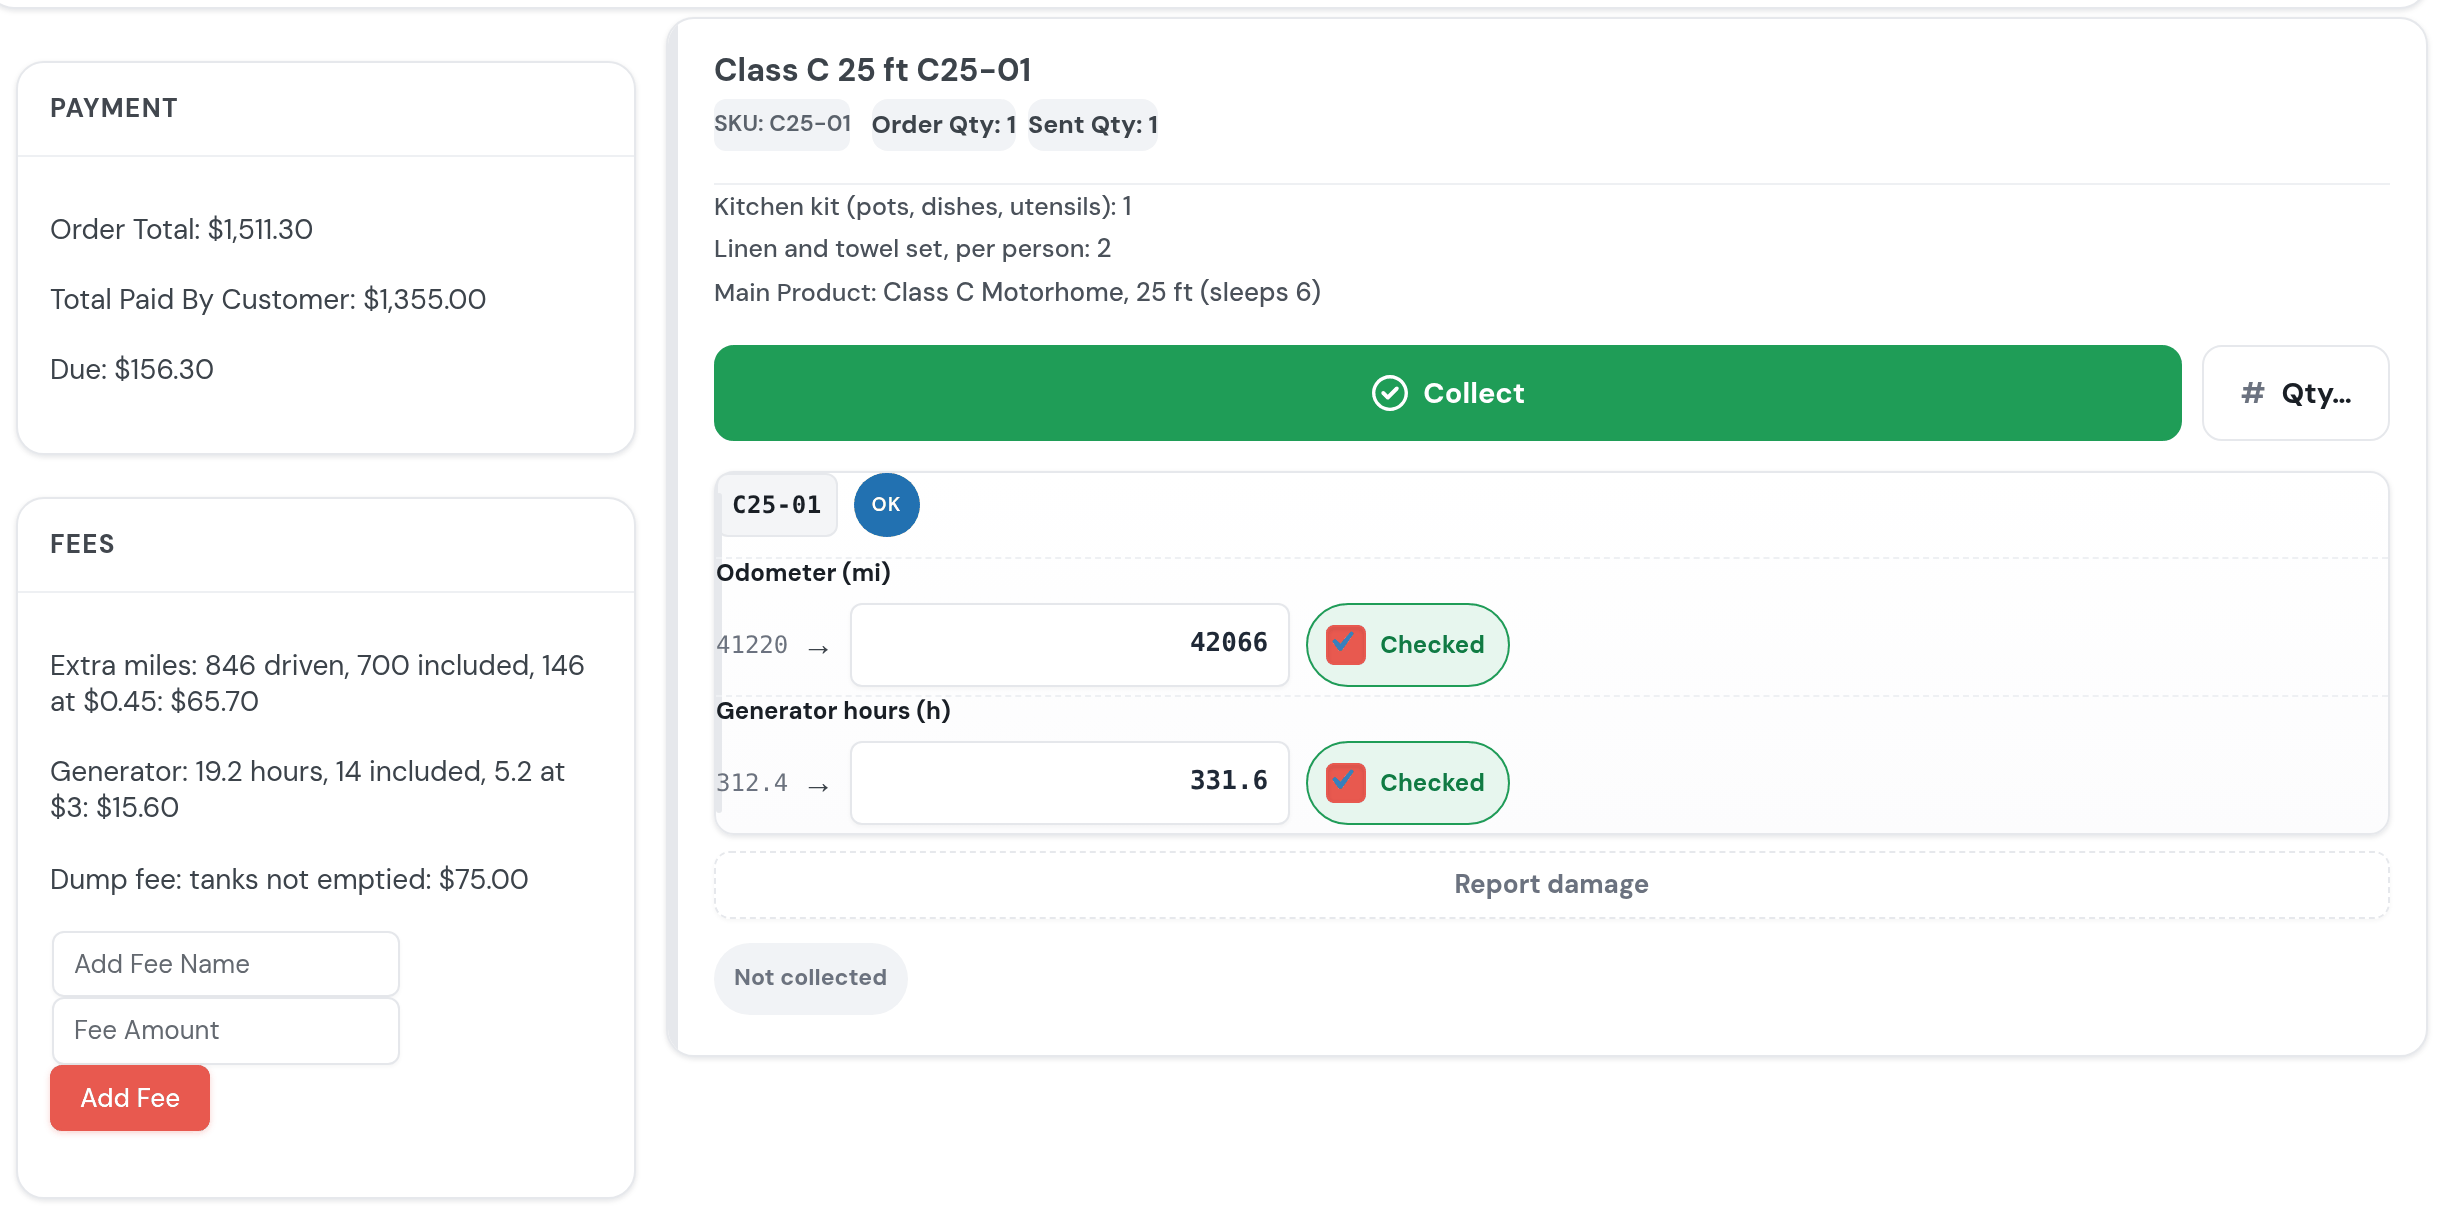Click the Class C 25 ft C25-01 title

click(872, 70)
